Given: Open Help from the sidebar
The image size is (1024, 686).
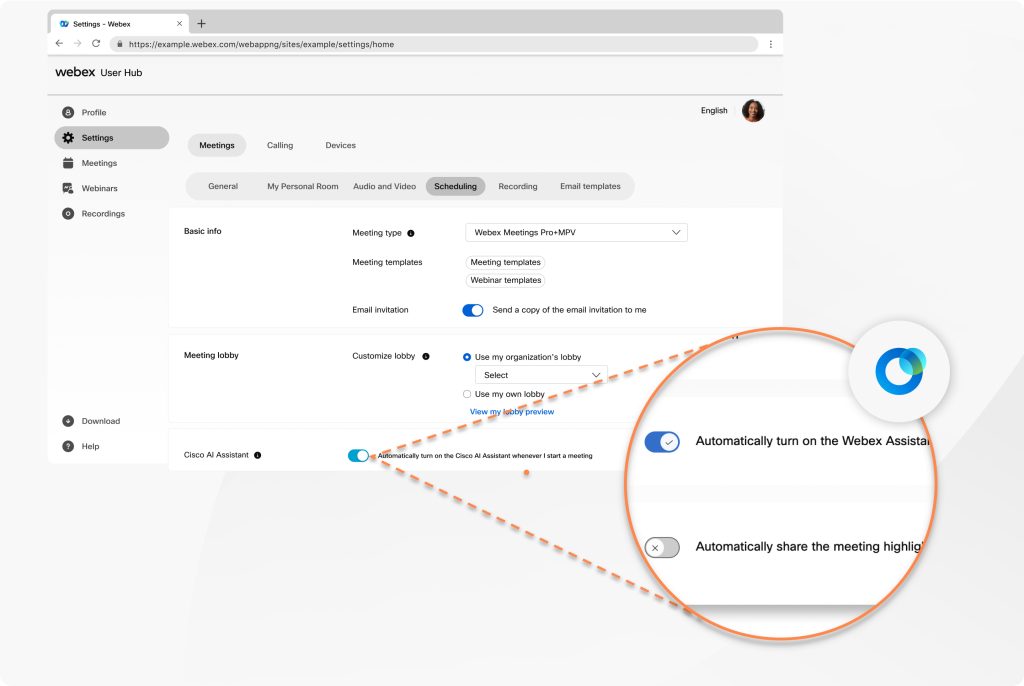Looking at the screenshot, I should 90,446.
